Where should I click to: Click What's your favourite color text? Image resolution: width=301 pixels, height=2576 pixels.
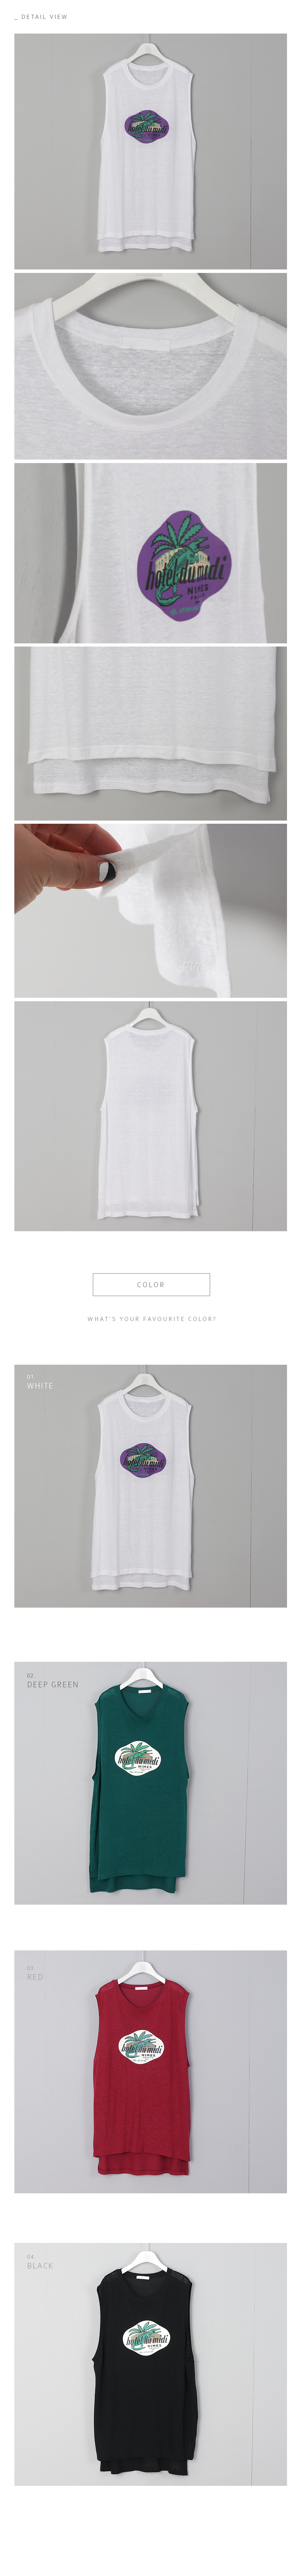pos(151,1319)
